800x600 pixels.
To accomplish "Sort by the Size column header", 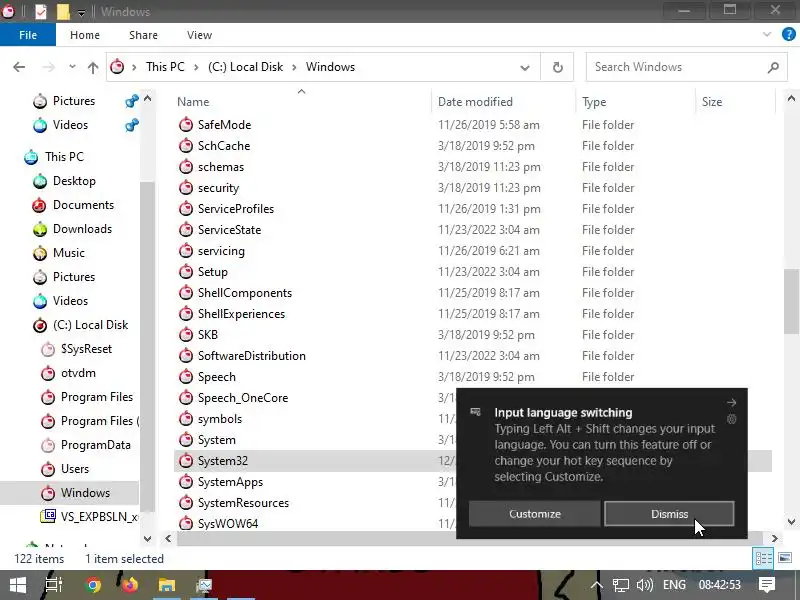I will pyautogui.click(x=712, y=102).
